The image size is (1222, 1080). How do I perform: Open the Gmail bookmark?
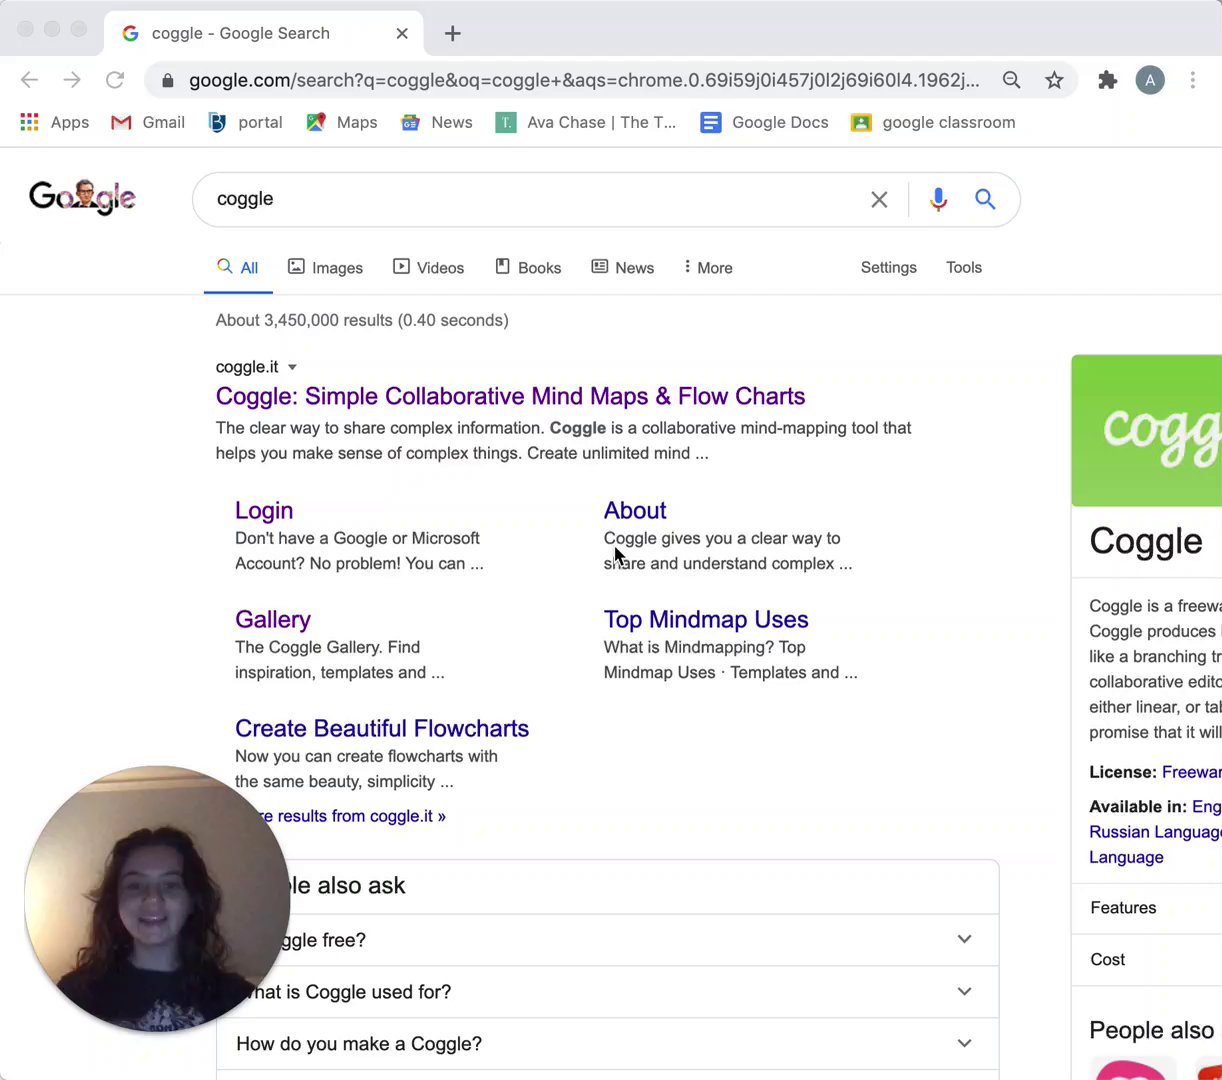[148, 122]
